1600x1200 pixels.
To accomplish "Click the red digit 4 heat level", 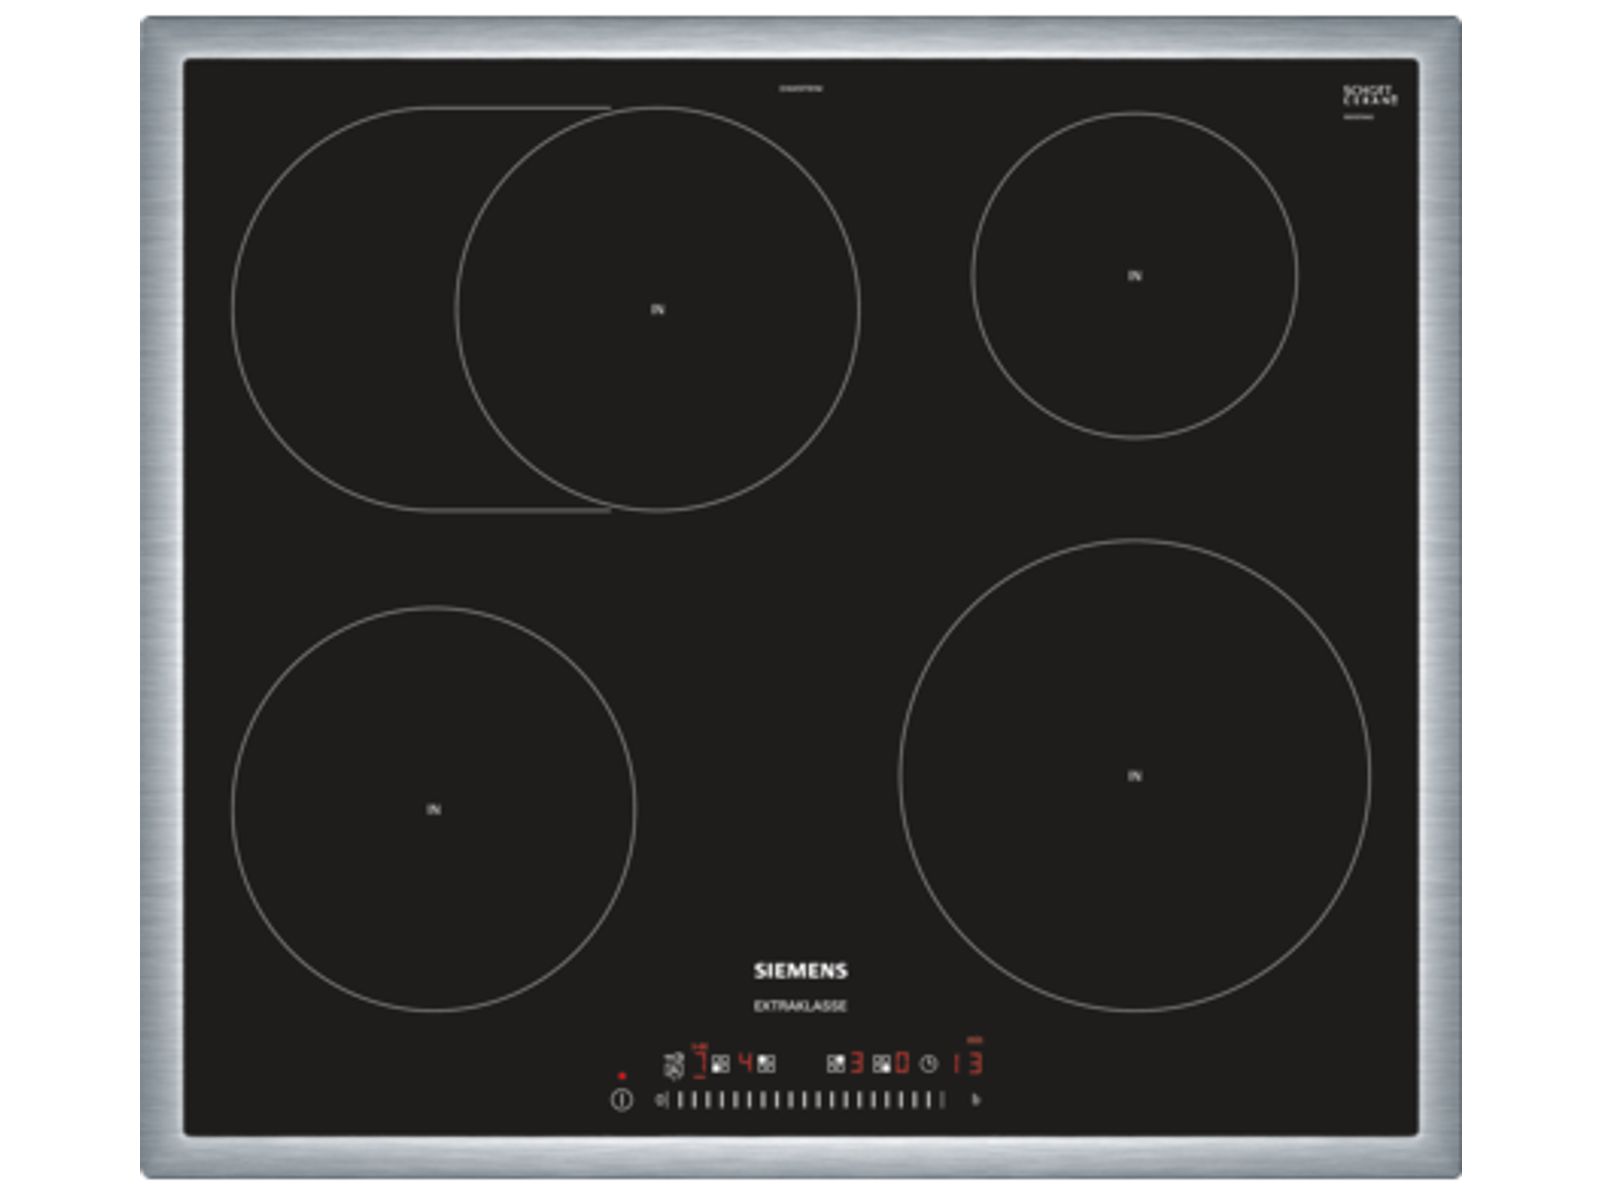I will pos(746,1063).
